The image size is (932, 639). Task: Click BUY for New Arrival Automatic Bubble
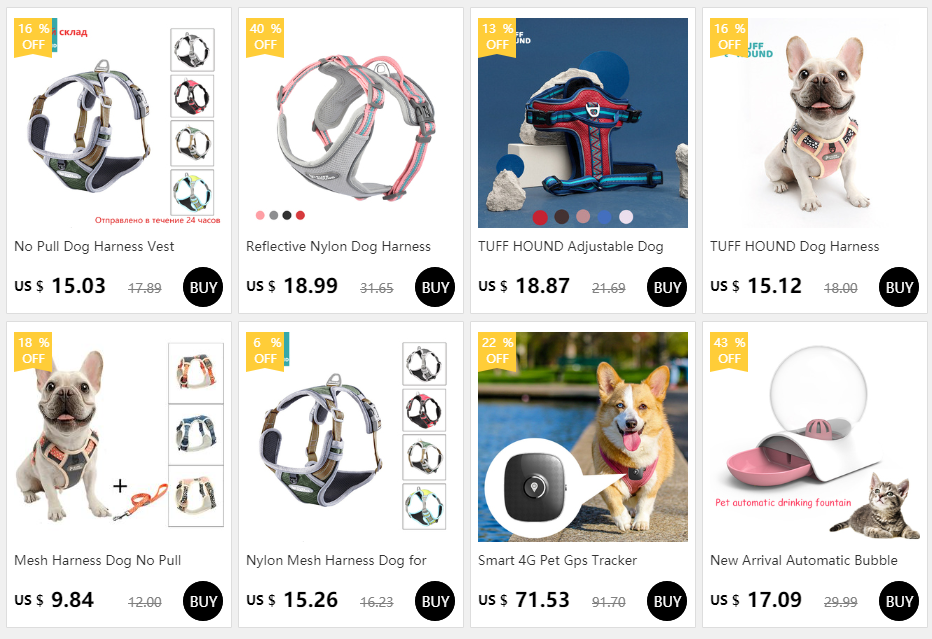tap(898, 601)
